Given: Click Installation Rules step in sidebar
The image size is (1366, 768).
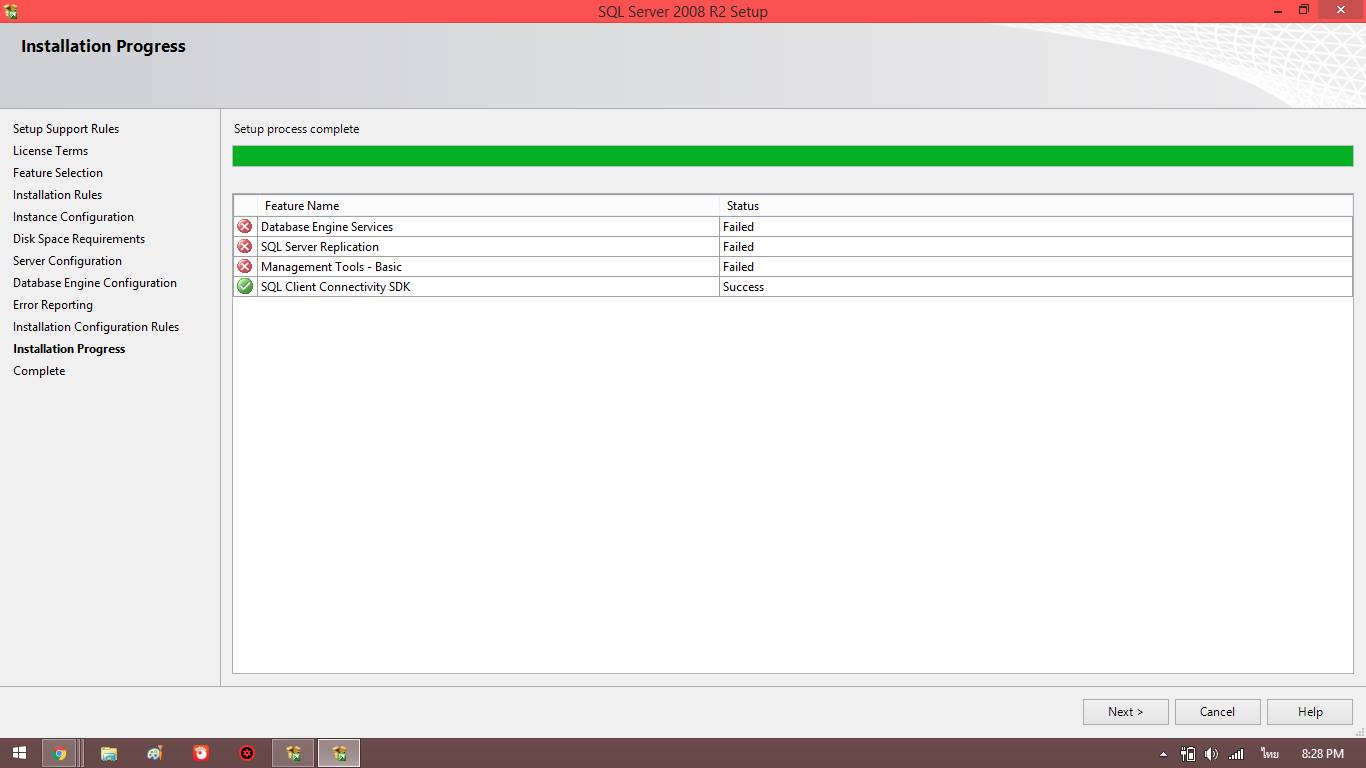Looking at the screenshot, I should tap(57, 195).
